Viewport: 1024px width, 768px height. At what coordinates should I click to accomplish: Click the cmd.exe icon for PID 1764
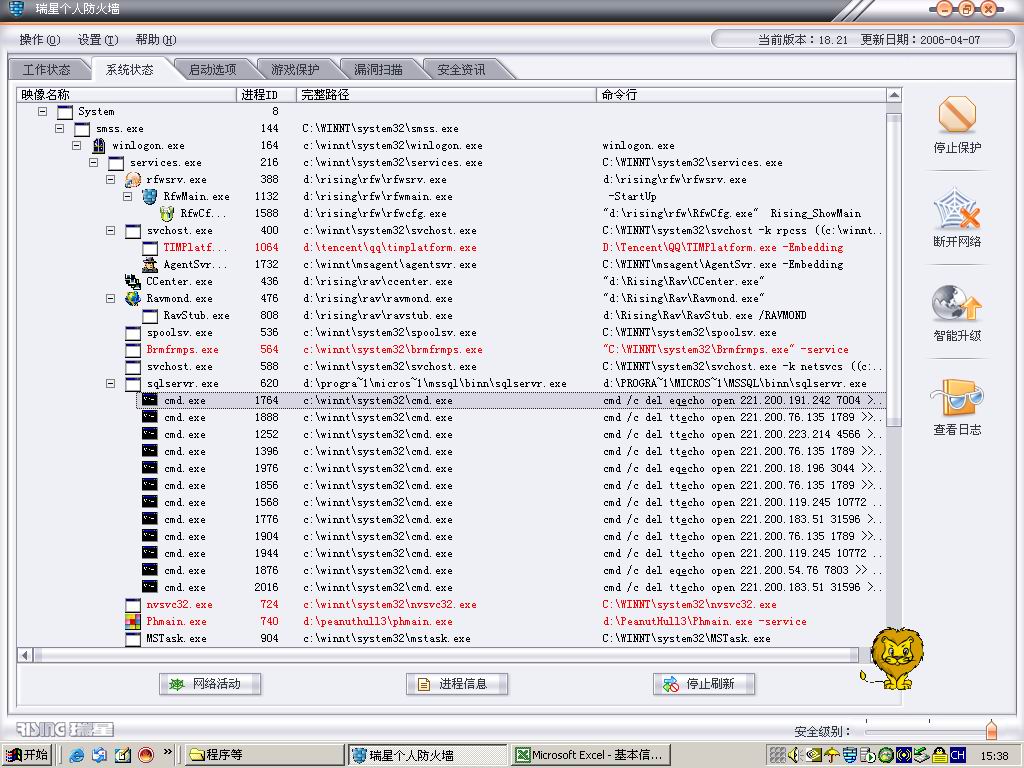(150, 400)
